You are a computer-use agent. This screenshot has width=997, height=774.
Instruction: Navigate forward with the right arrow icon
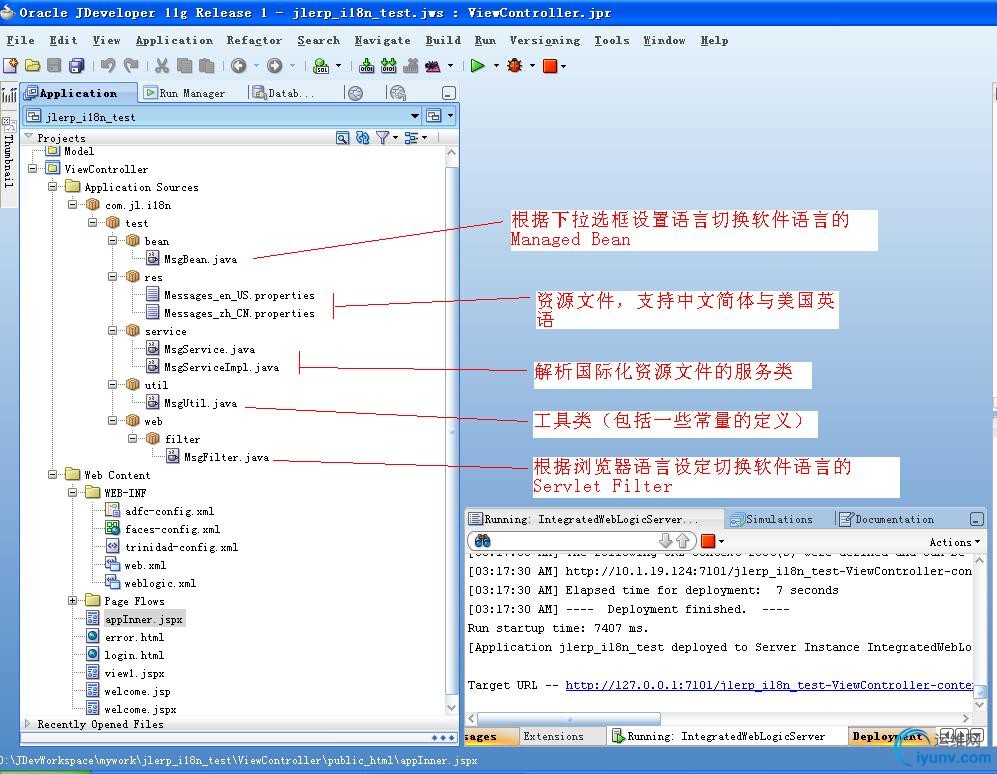(275, 66)
